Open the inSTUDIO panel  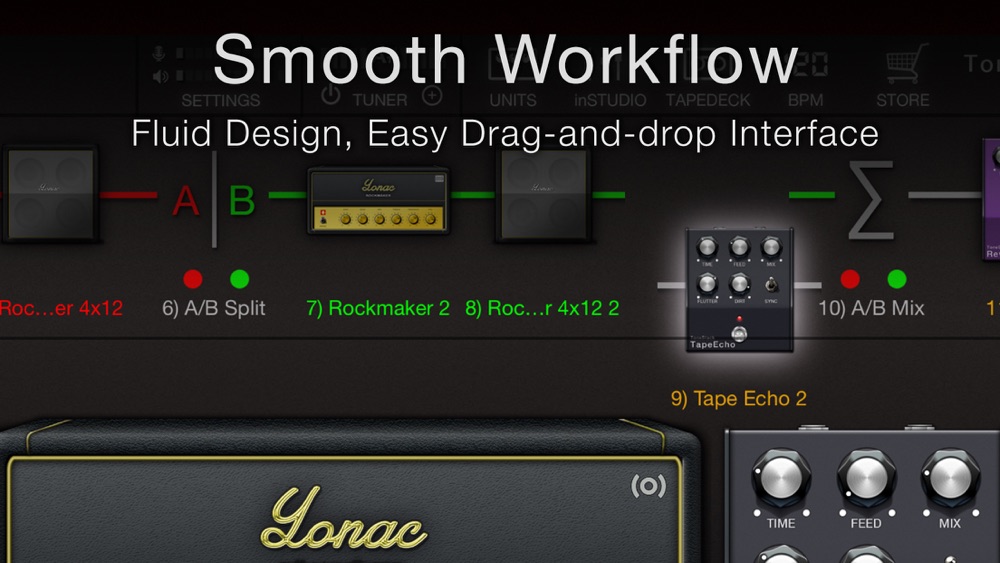pyautogui.click(x=610, y=100)
